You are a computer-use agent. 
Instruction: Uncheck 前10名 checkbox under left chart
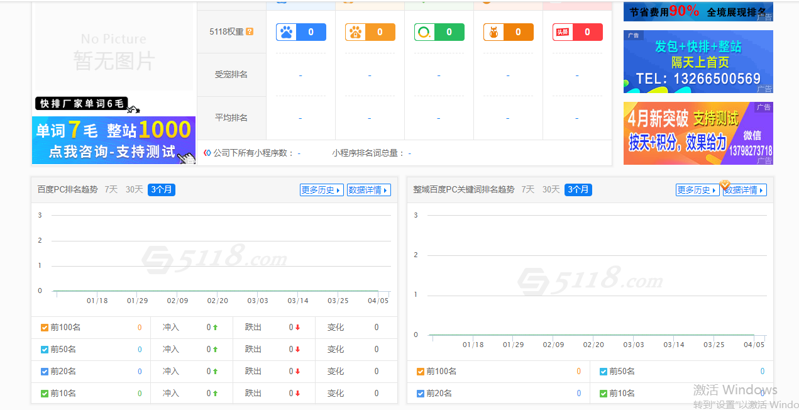point(44,394)
